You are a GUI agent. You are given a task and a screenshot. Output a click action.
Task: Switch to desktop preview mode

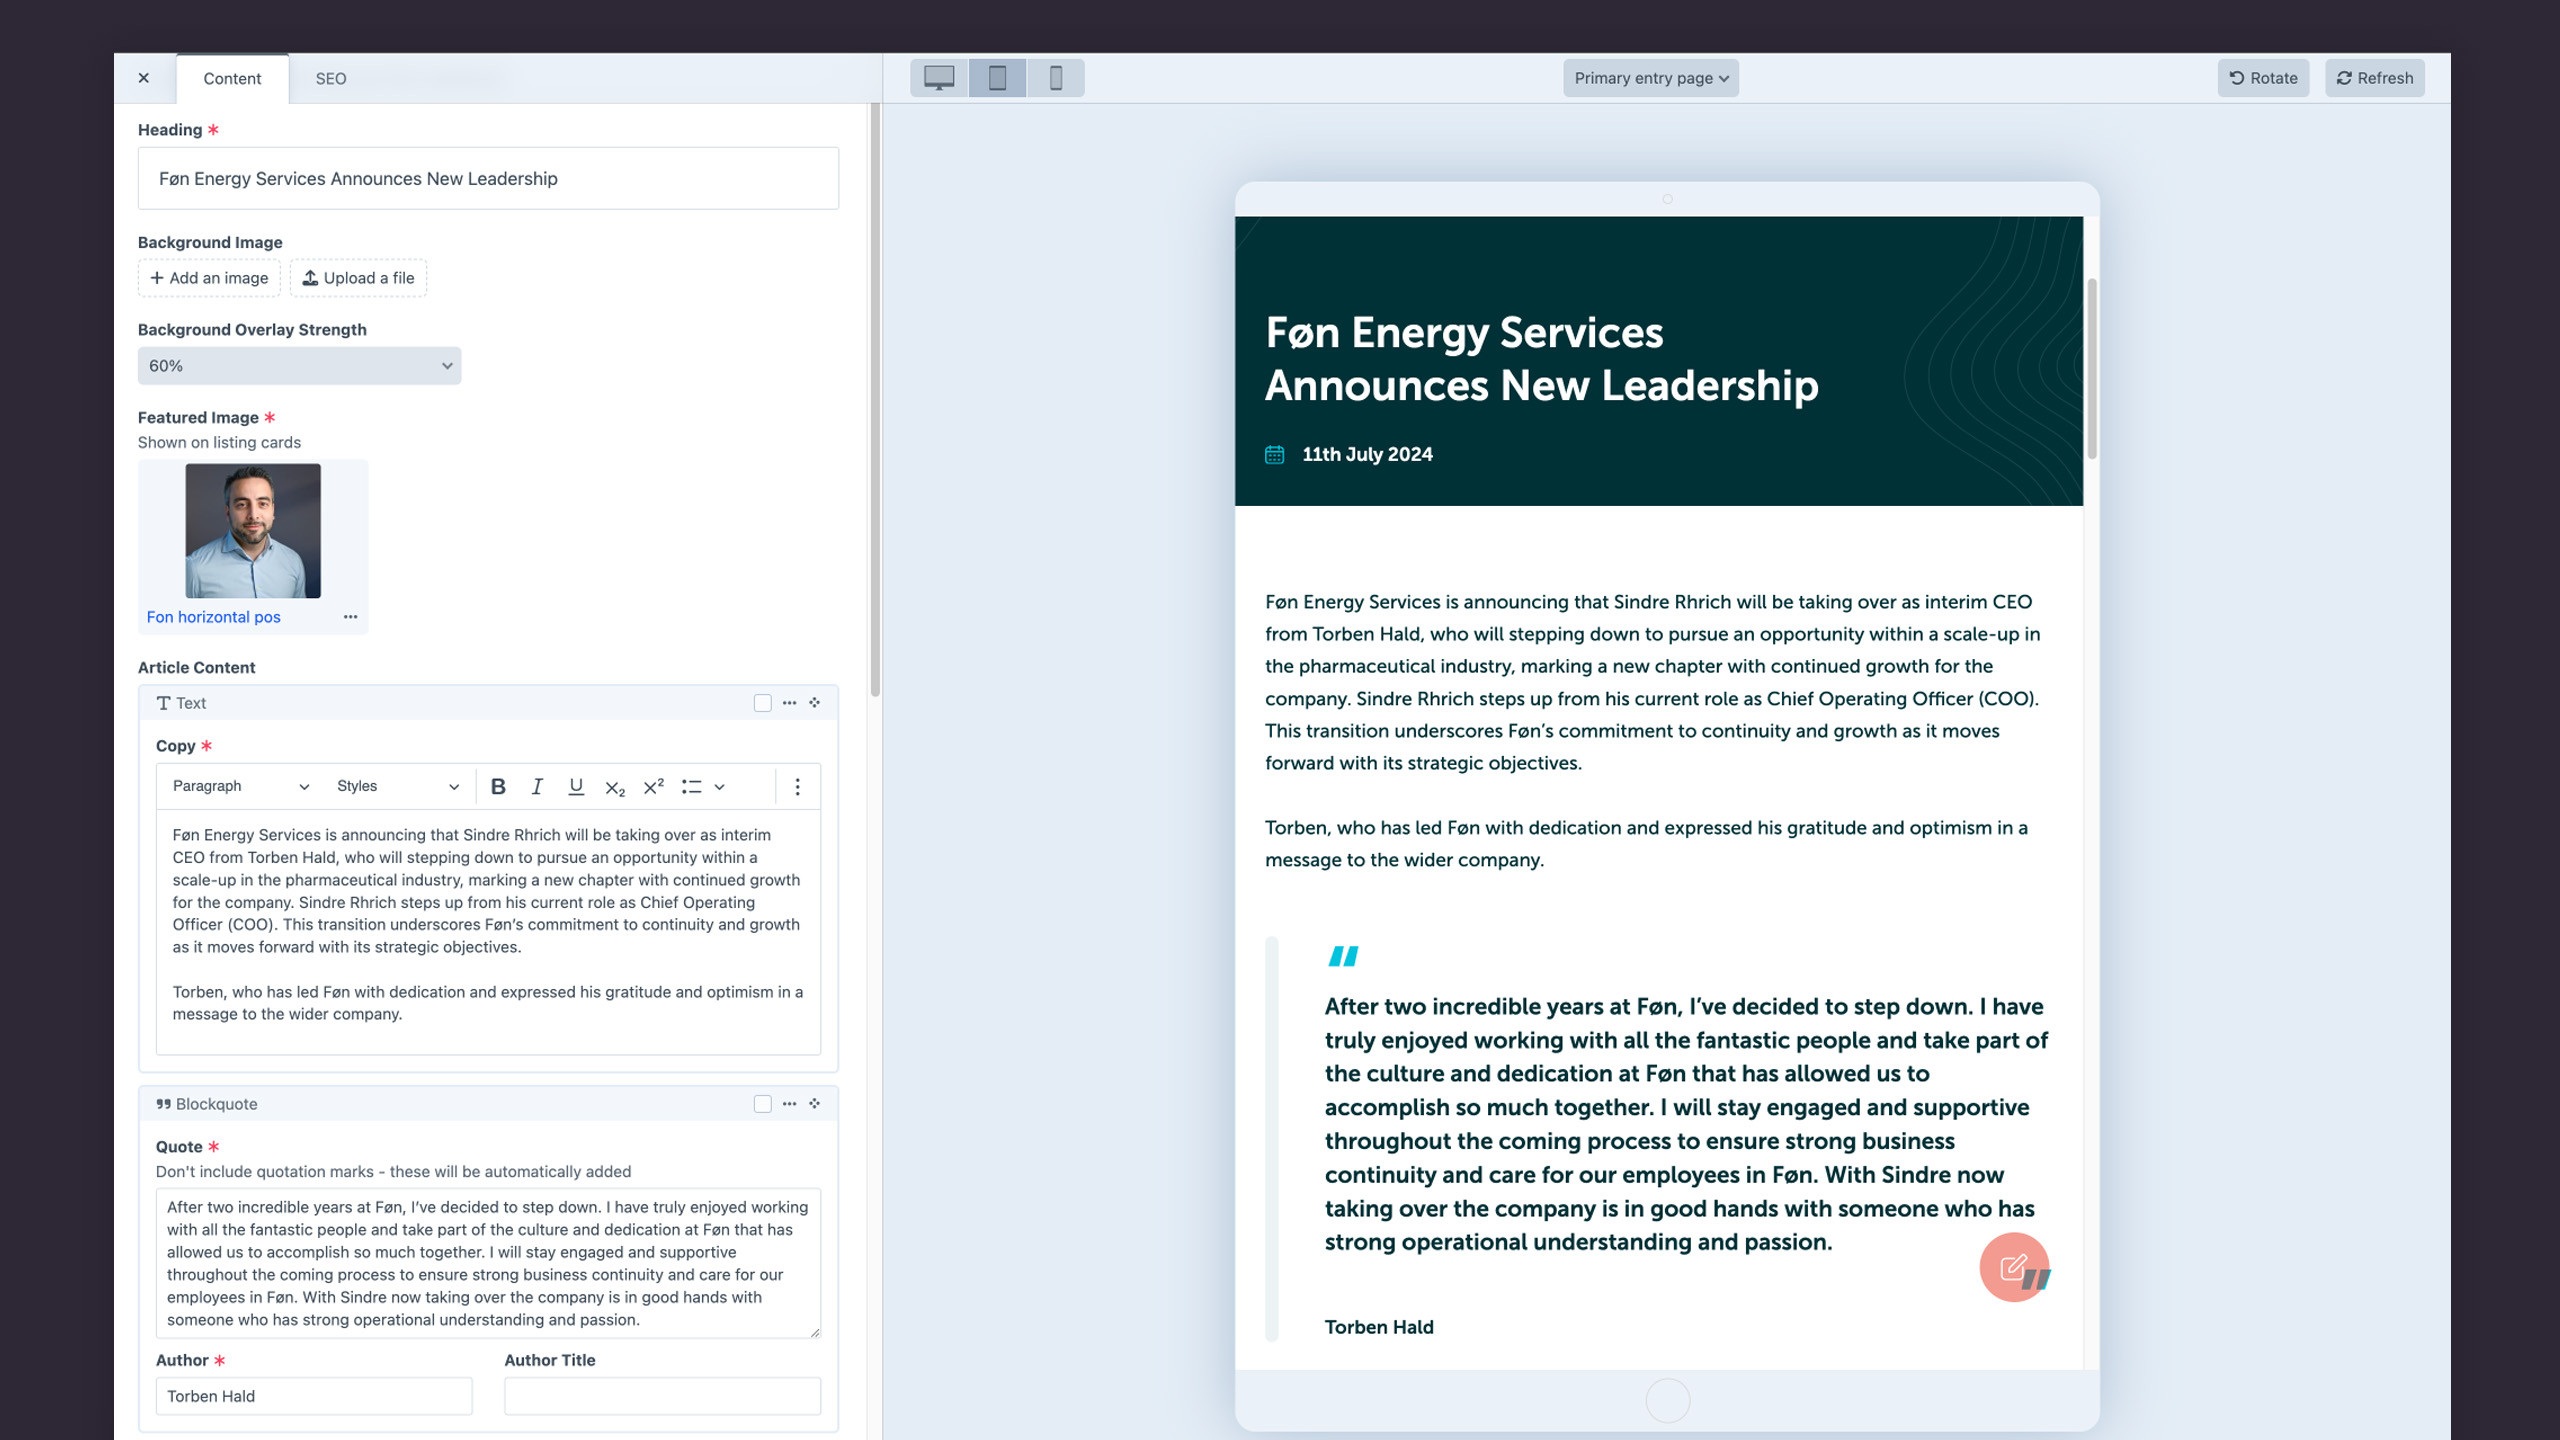[x=939, y=78]
